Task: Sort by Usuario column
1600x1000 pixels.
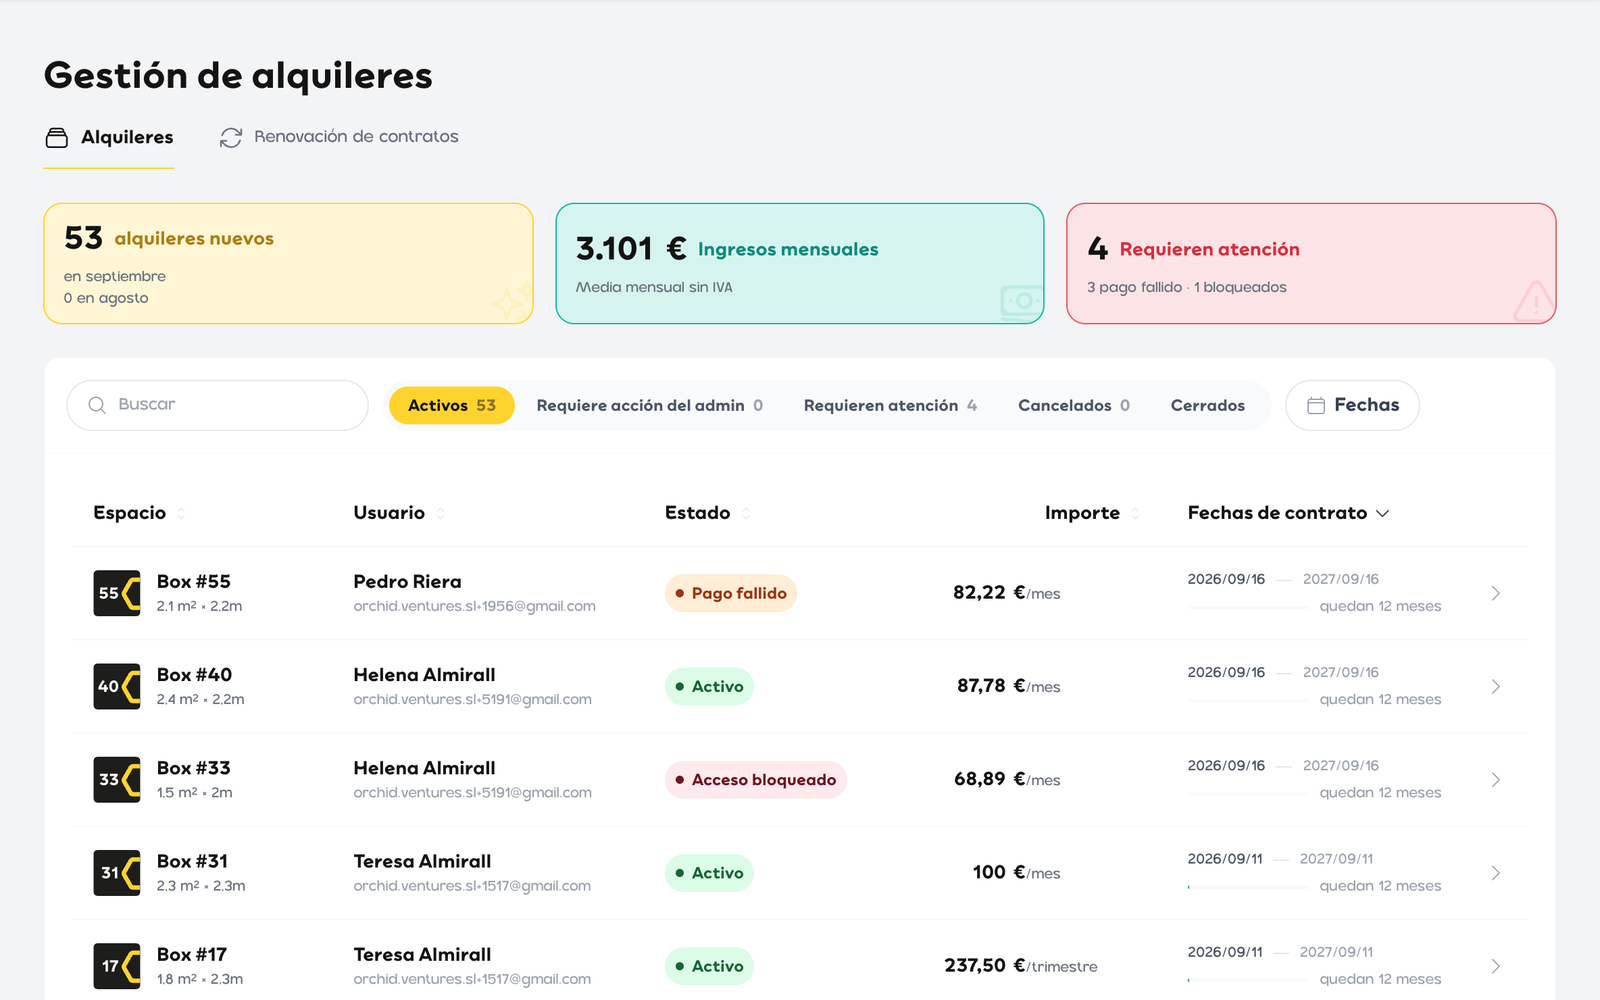Action: [399, 513]
